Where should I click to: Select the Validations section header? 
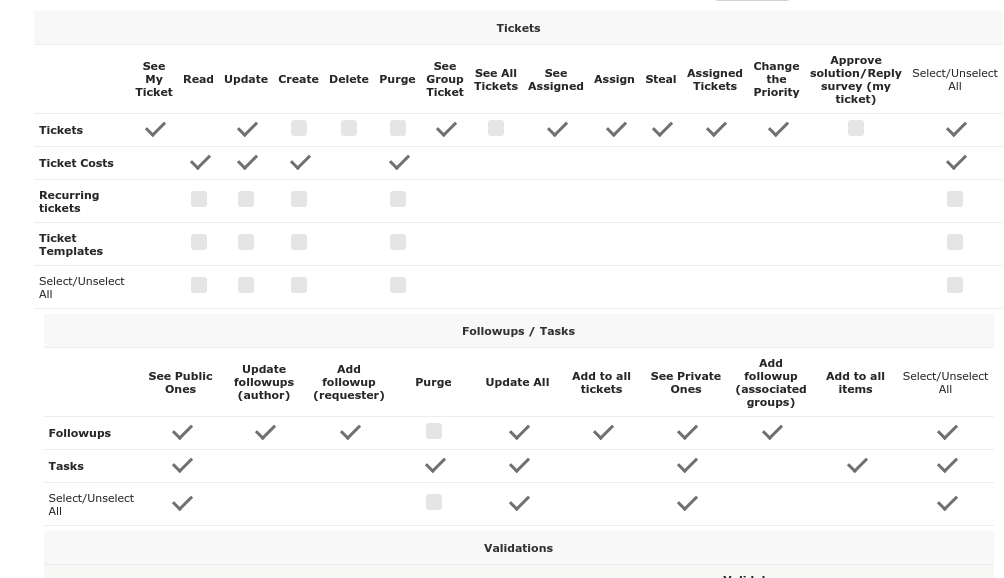click(x=518, y=547)
